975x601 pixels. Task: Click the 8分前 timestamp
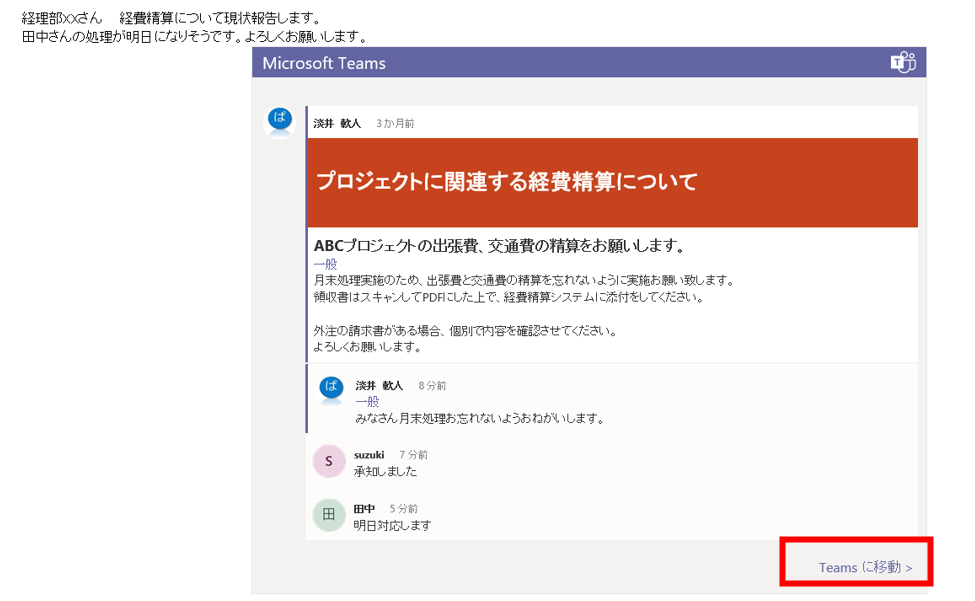pyautogui.click(x=432, y=385)
